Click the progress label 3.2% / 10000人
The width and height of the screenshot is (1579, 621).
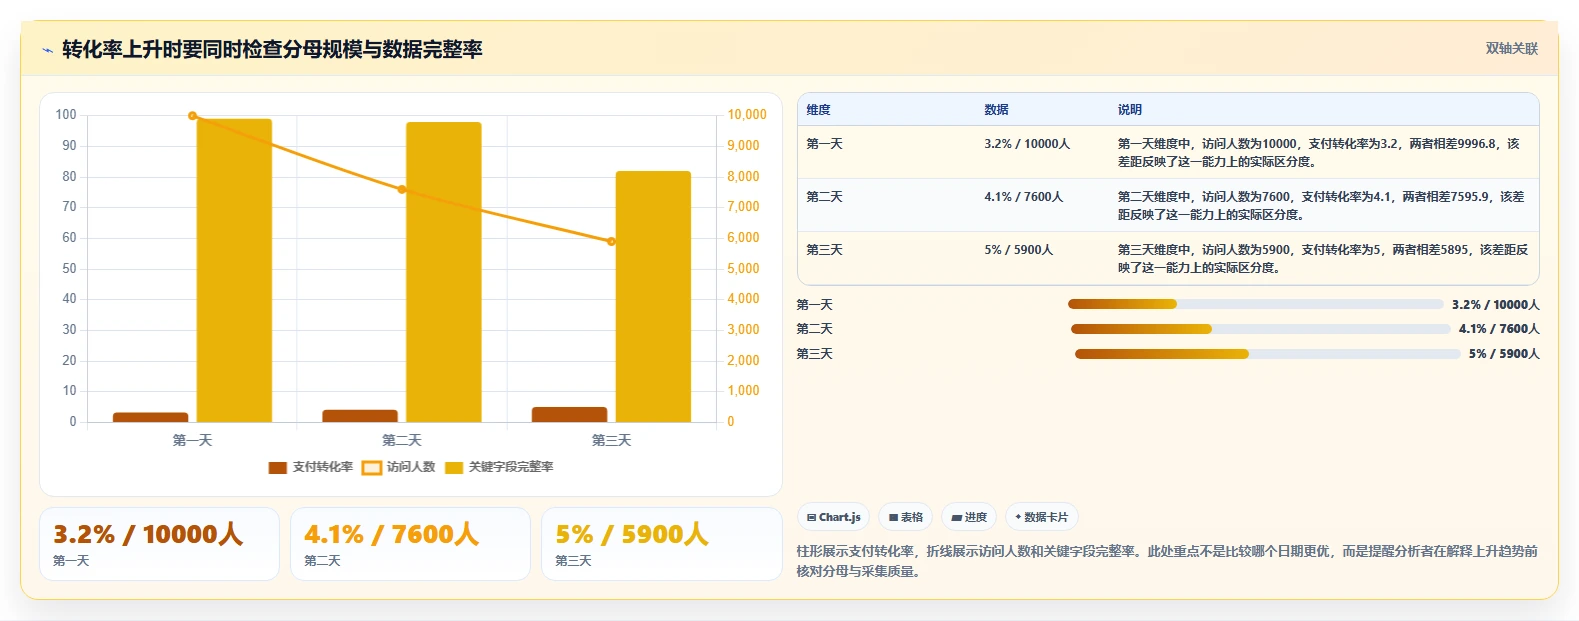[1496, 305]
